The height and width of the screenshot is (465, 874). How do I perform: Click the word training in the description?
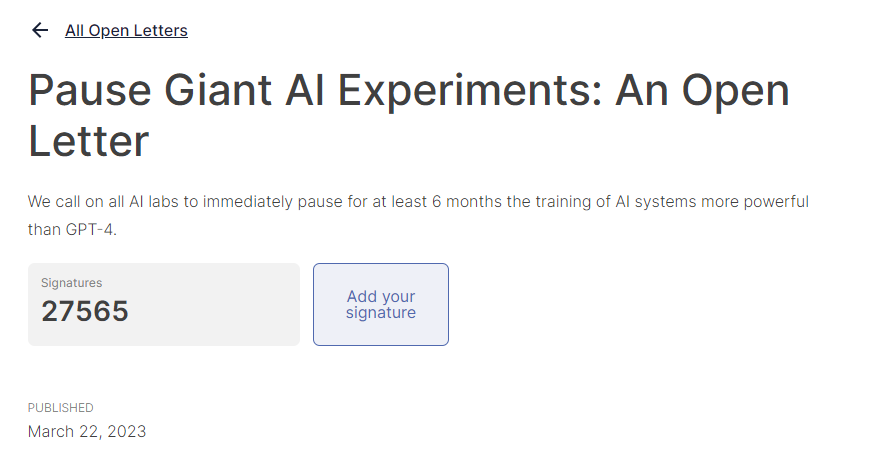564,202
